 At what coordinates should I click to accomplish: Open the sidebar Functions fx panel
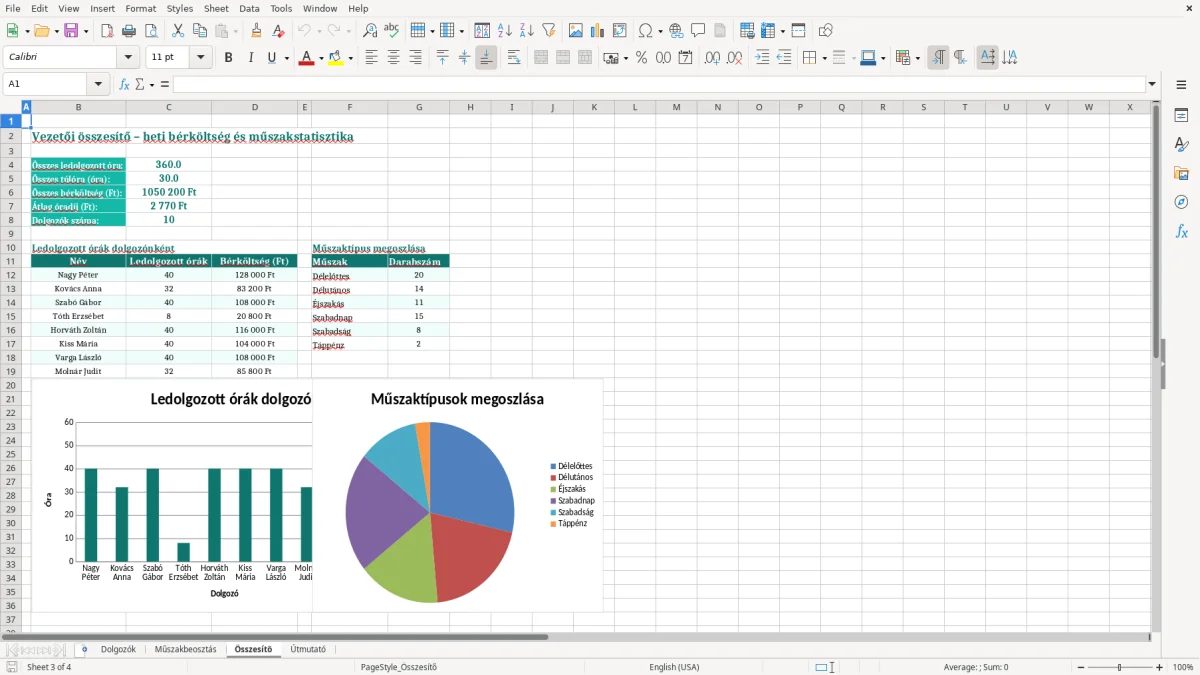[1181, 232]
